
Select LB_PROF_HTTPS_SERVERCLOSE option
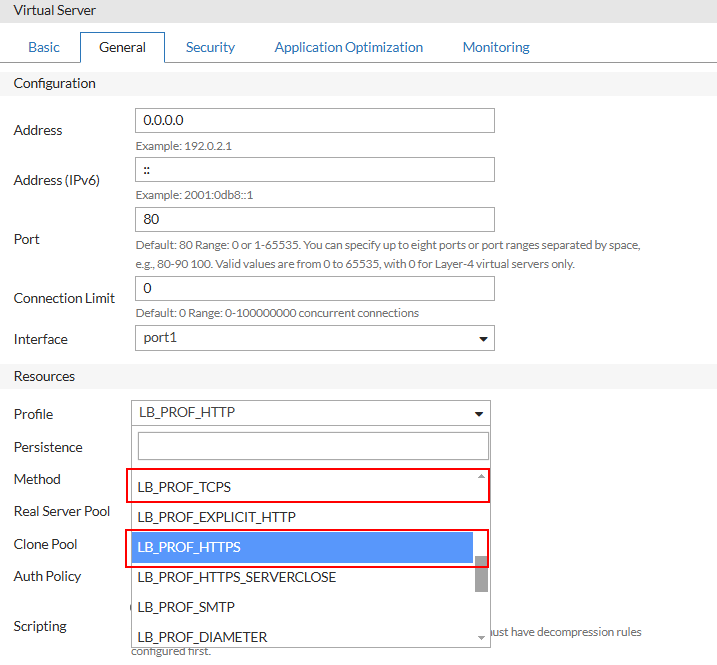300,577
